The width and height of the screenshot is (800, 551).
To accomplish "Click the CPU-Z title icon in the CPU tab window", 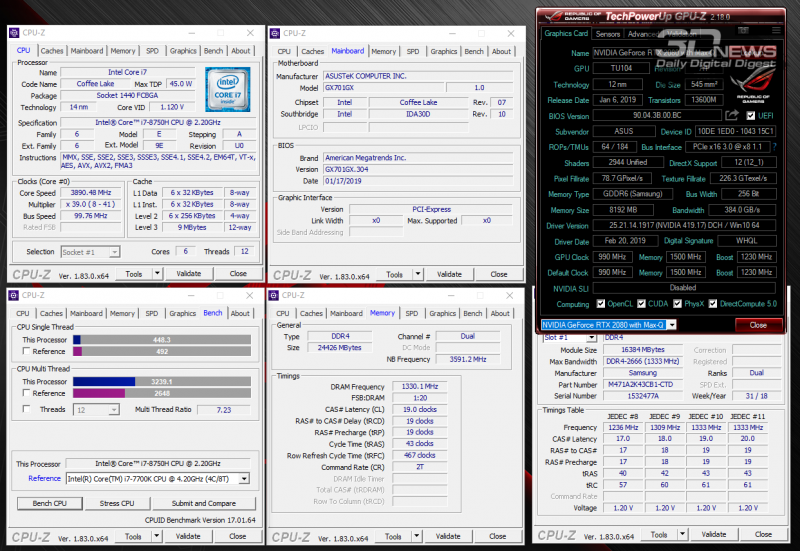I will pyautogui.click(x=14, y=33).
